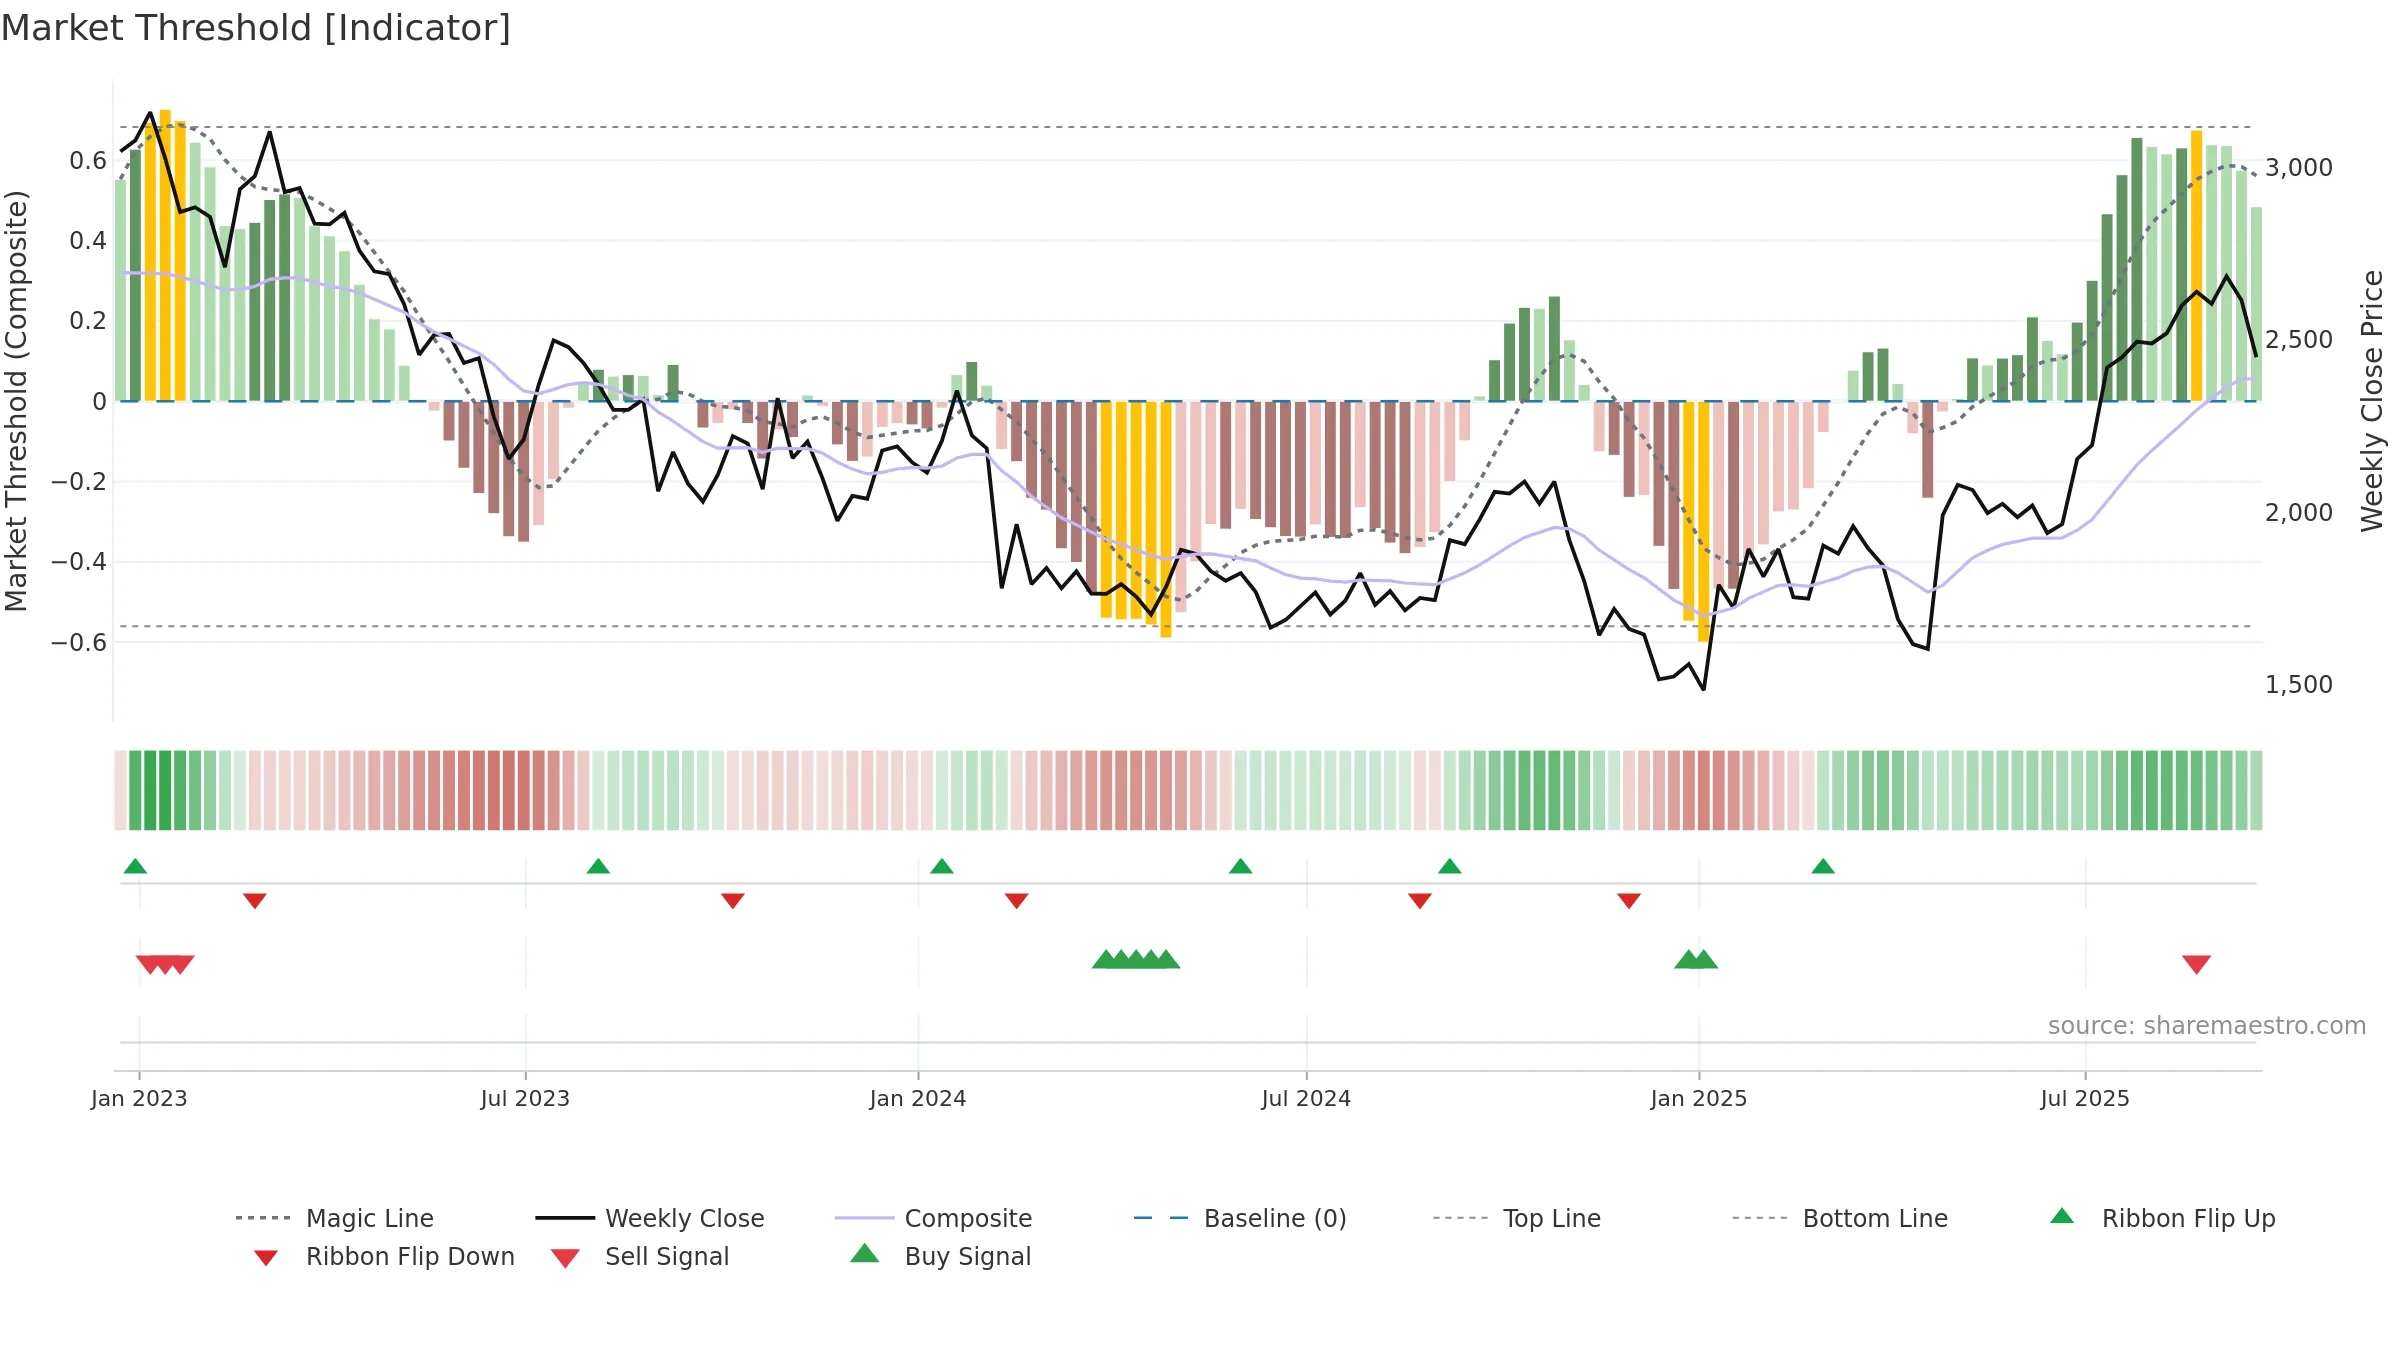Click the Jan 2024 x-axis label
The image size is (2400, 1350).
[x=918, y=1099]
